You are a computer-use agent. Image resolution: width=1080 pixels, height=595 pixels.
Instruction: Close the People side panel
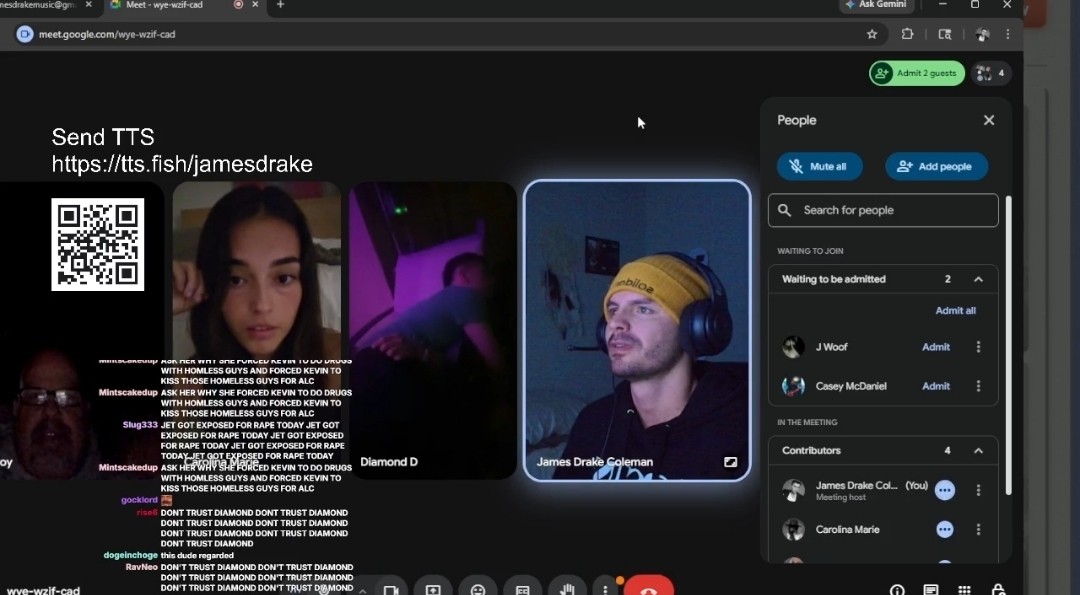point(989,121)
